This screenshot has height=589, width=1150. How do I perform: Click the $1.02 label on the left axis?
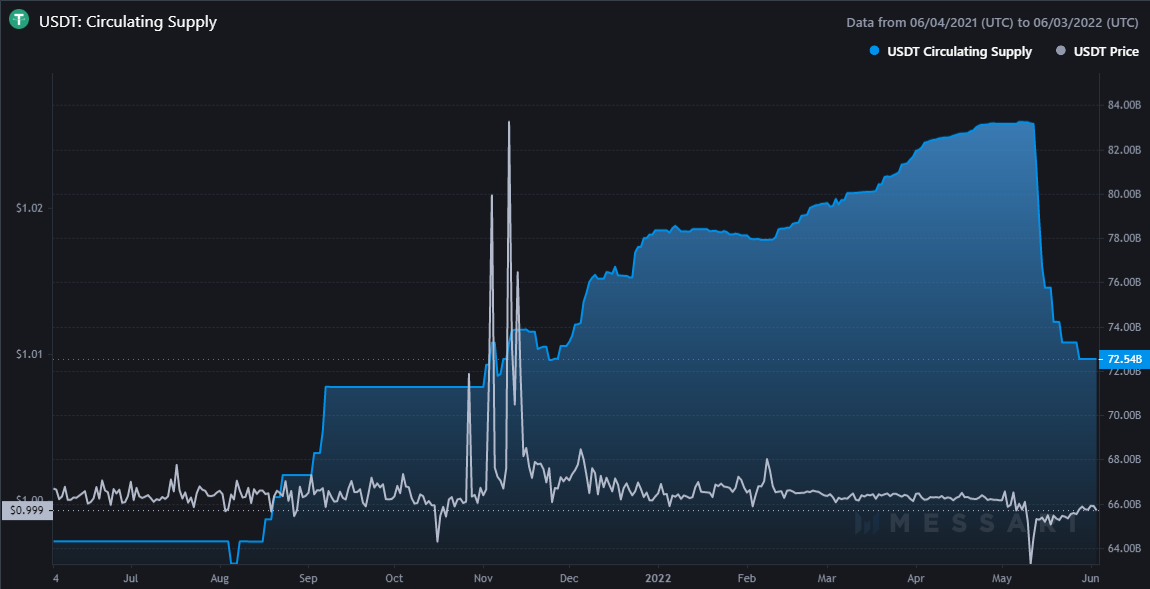[27, 208]
